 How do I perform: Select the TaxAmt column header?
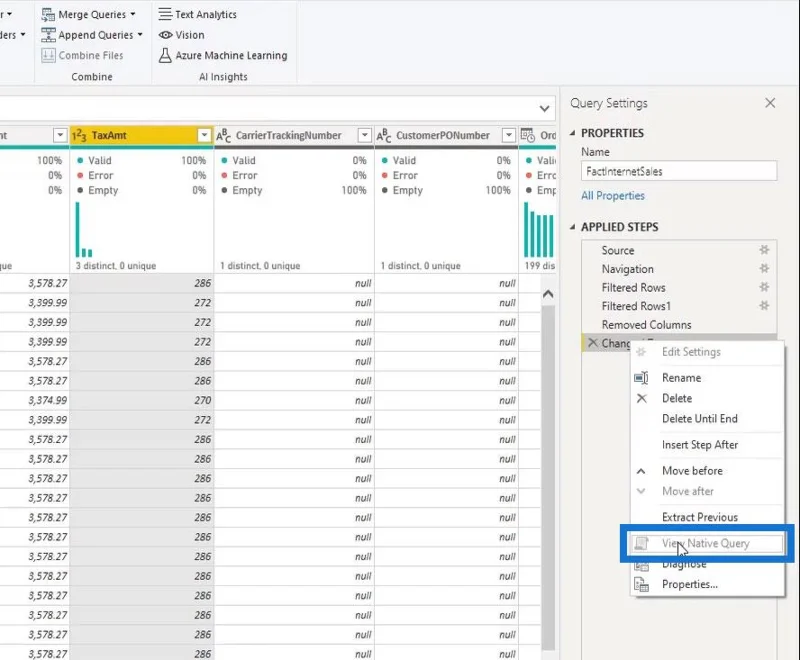coord(141,136)
